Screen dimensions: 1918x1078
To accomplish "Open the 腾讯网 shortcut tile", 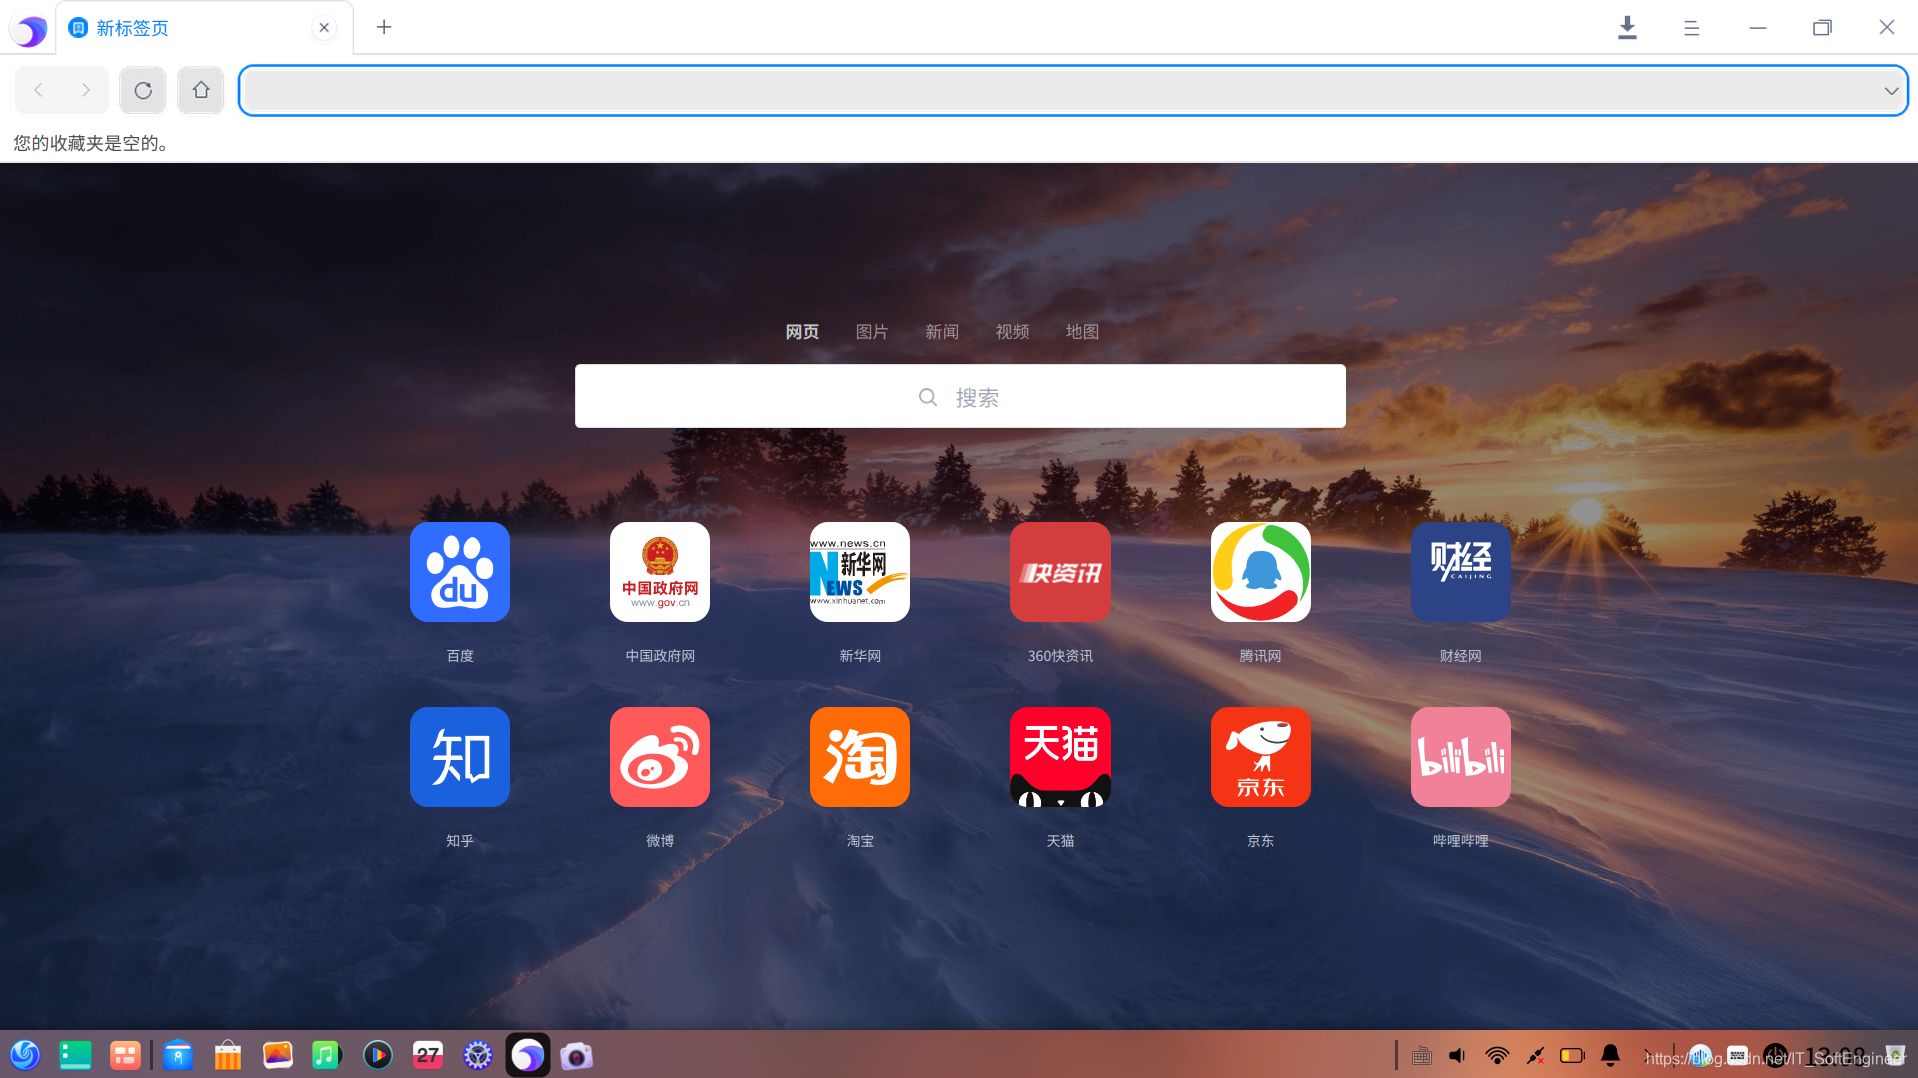I will pyautogui.click(x=1260, y=572).
